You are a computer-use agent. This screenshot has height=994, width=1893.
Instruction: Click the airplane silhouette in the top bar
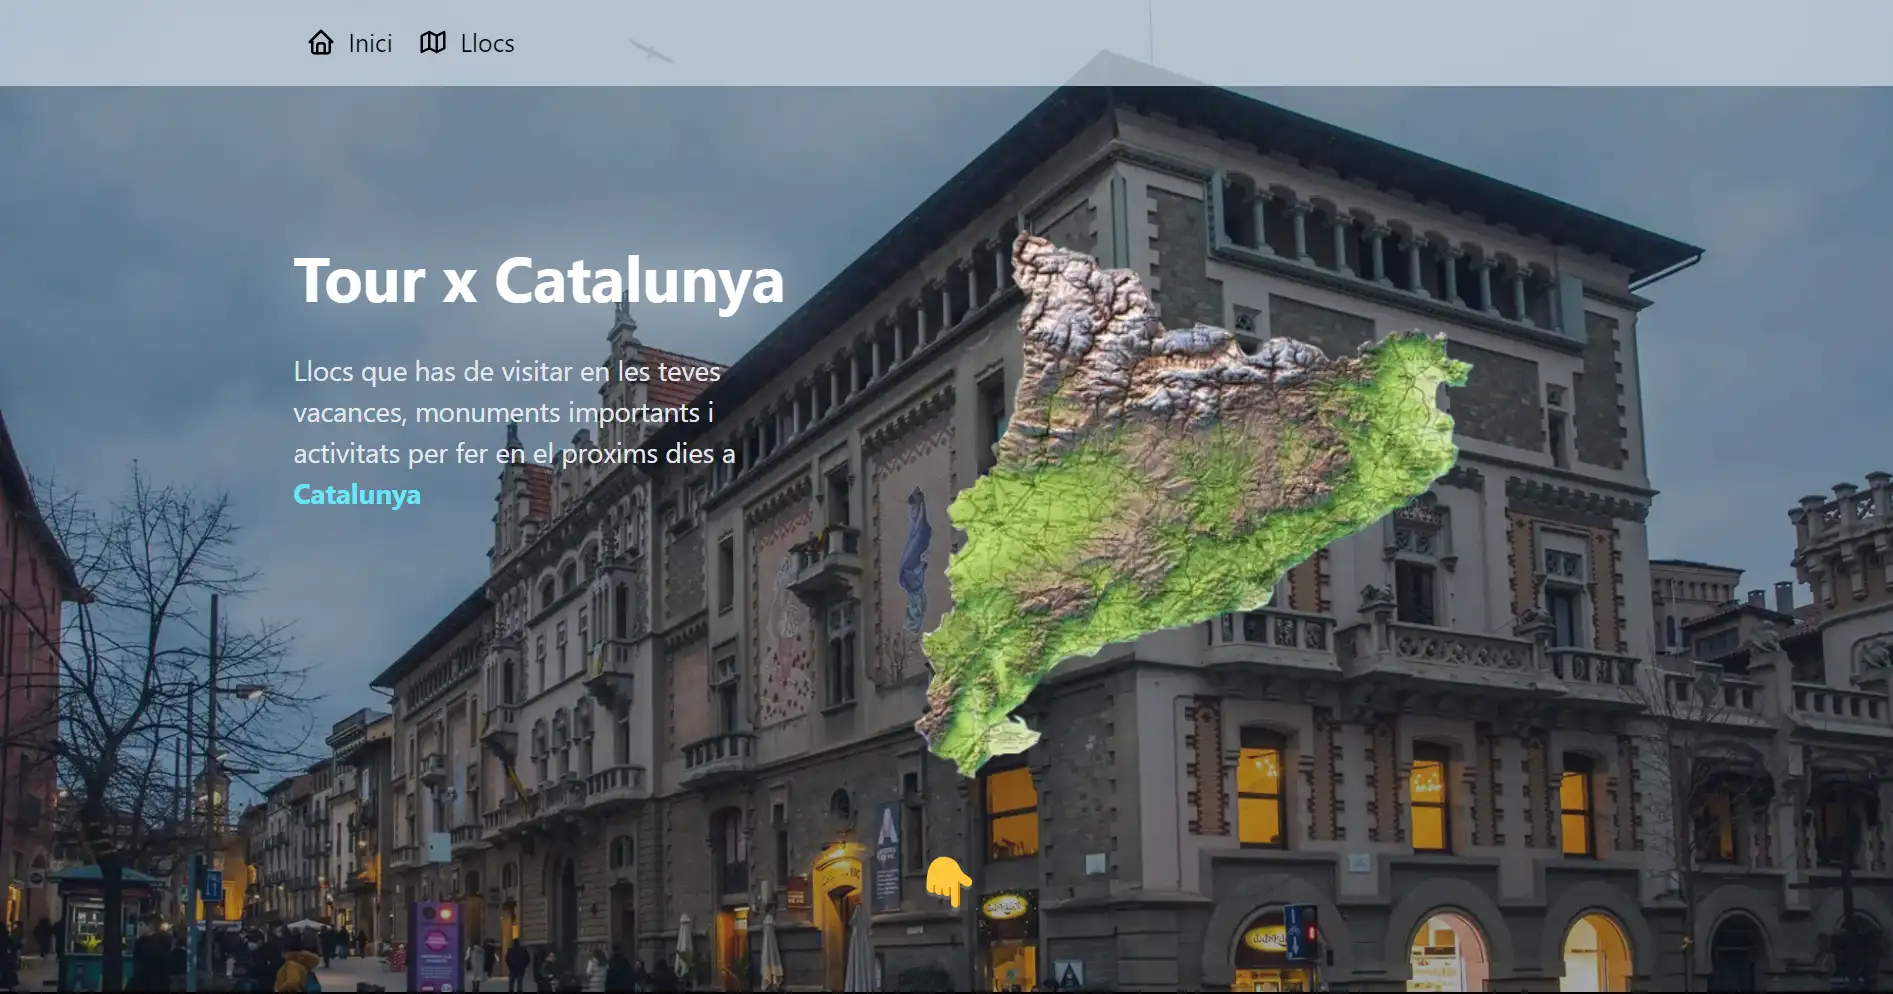click(x=651, y=50)
